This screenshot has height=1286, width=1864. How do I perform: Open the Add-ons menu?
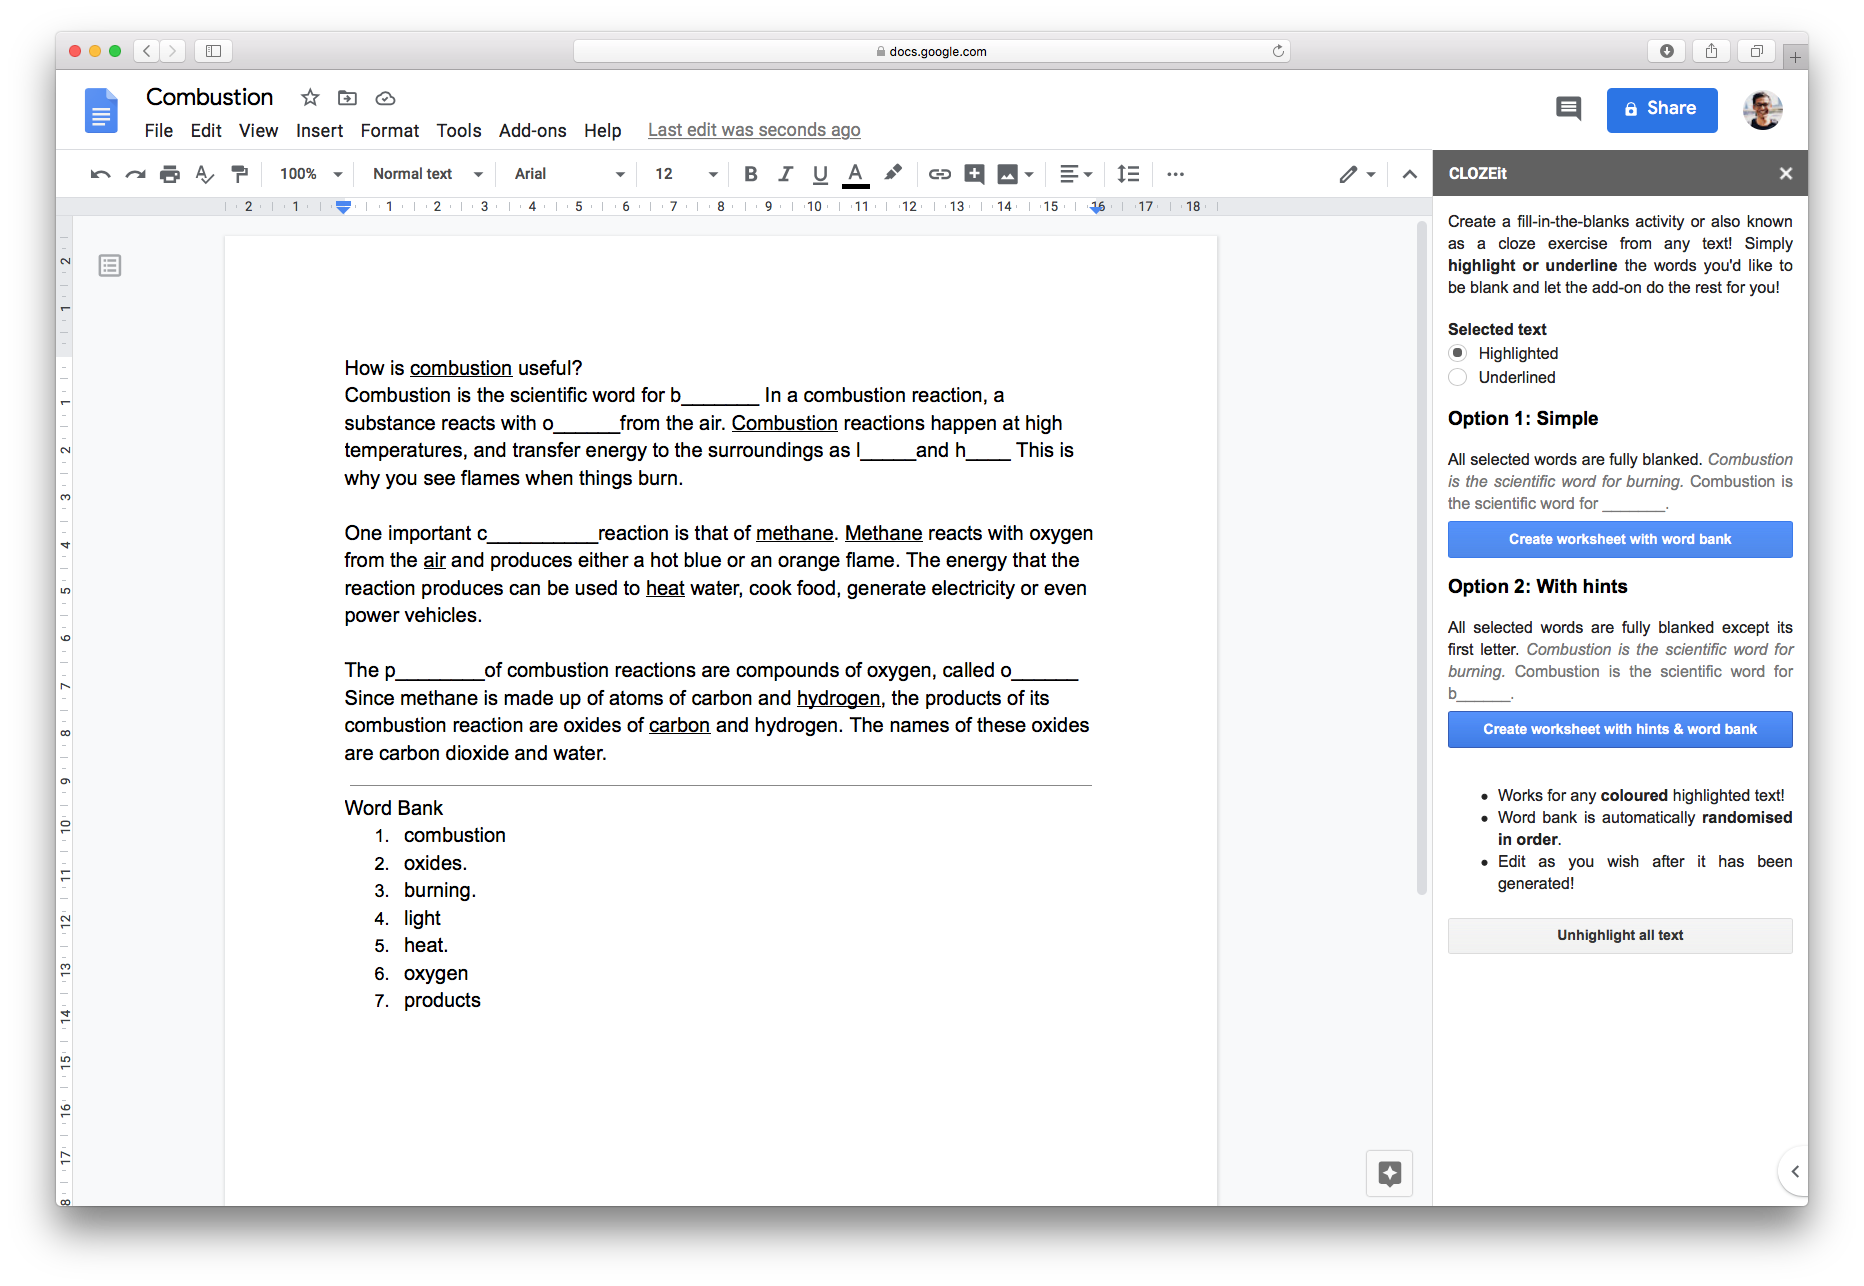point(533,131)
